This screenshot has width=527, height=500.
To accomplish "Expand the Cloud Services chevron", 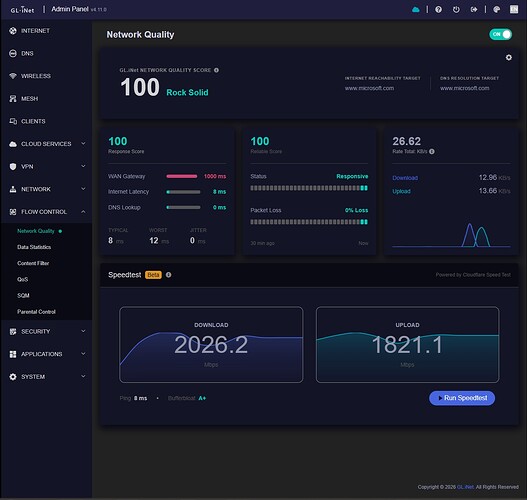I will [x=83, y=143].
